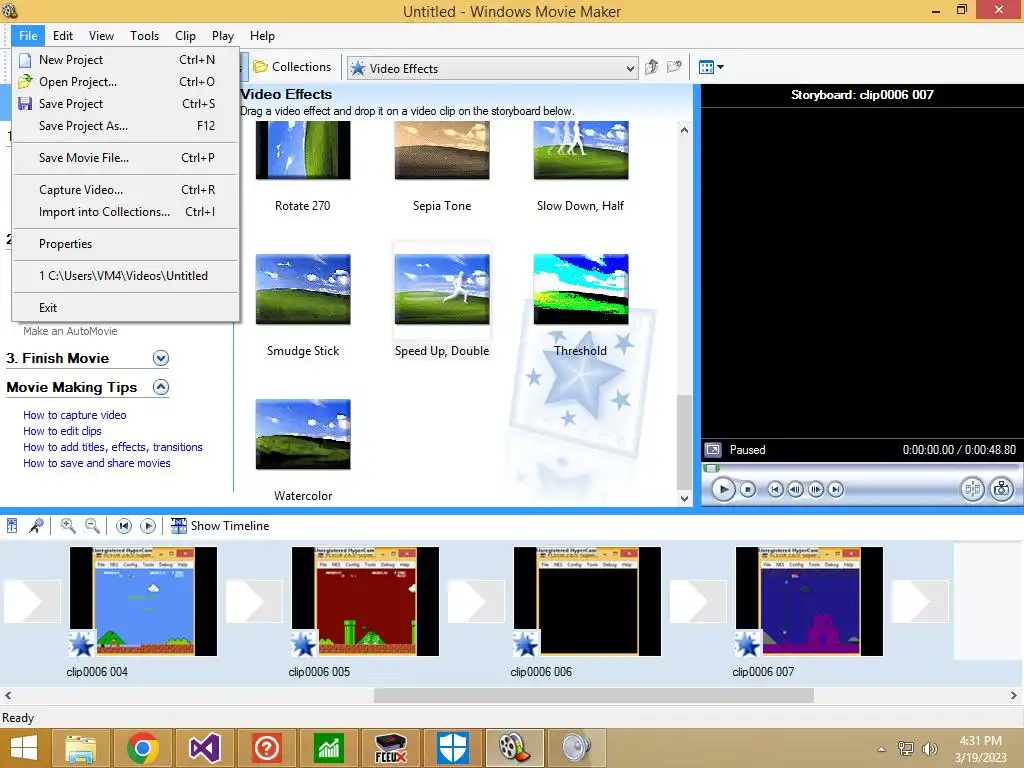This screenshot has height=768, width=1024.
Task: Choose Save Movie File menu entry
Action: [x=125, y=158]
